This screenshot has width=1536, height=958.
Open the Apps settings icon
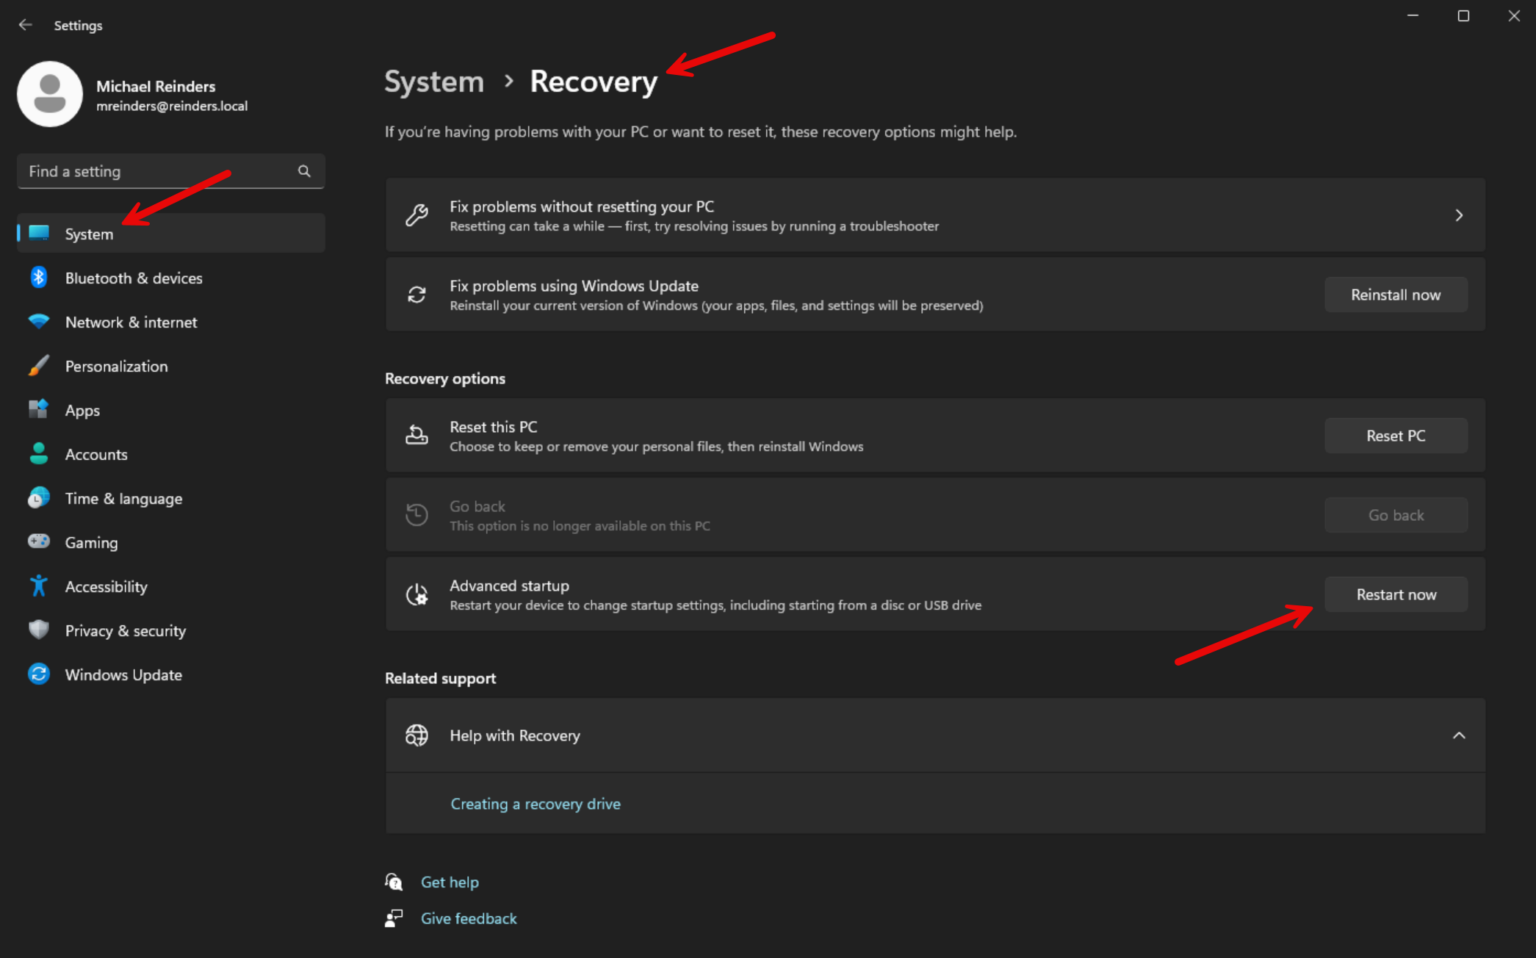point(38,410)
